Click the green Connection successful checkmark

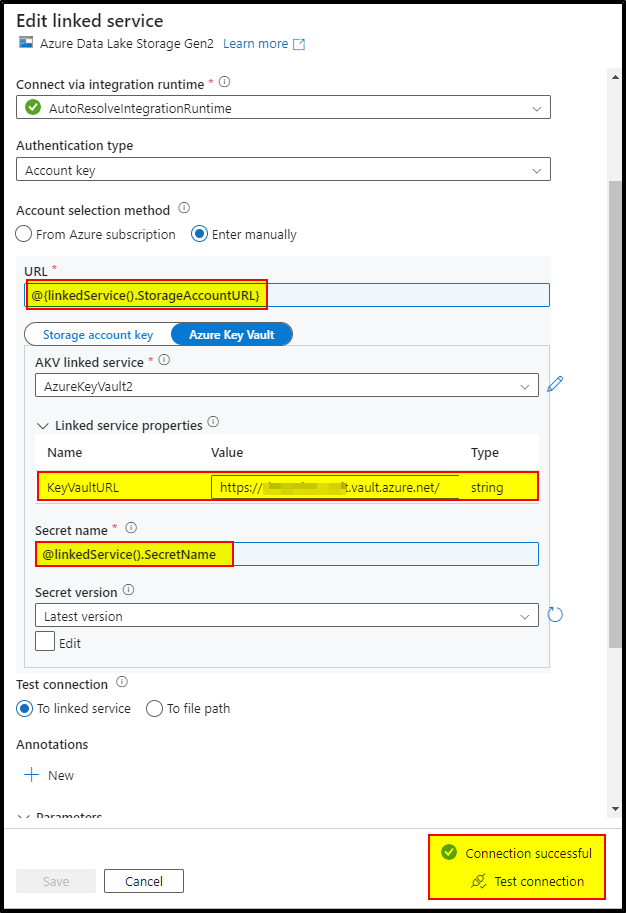point(452,853)
